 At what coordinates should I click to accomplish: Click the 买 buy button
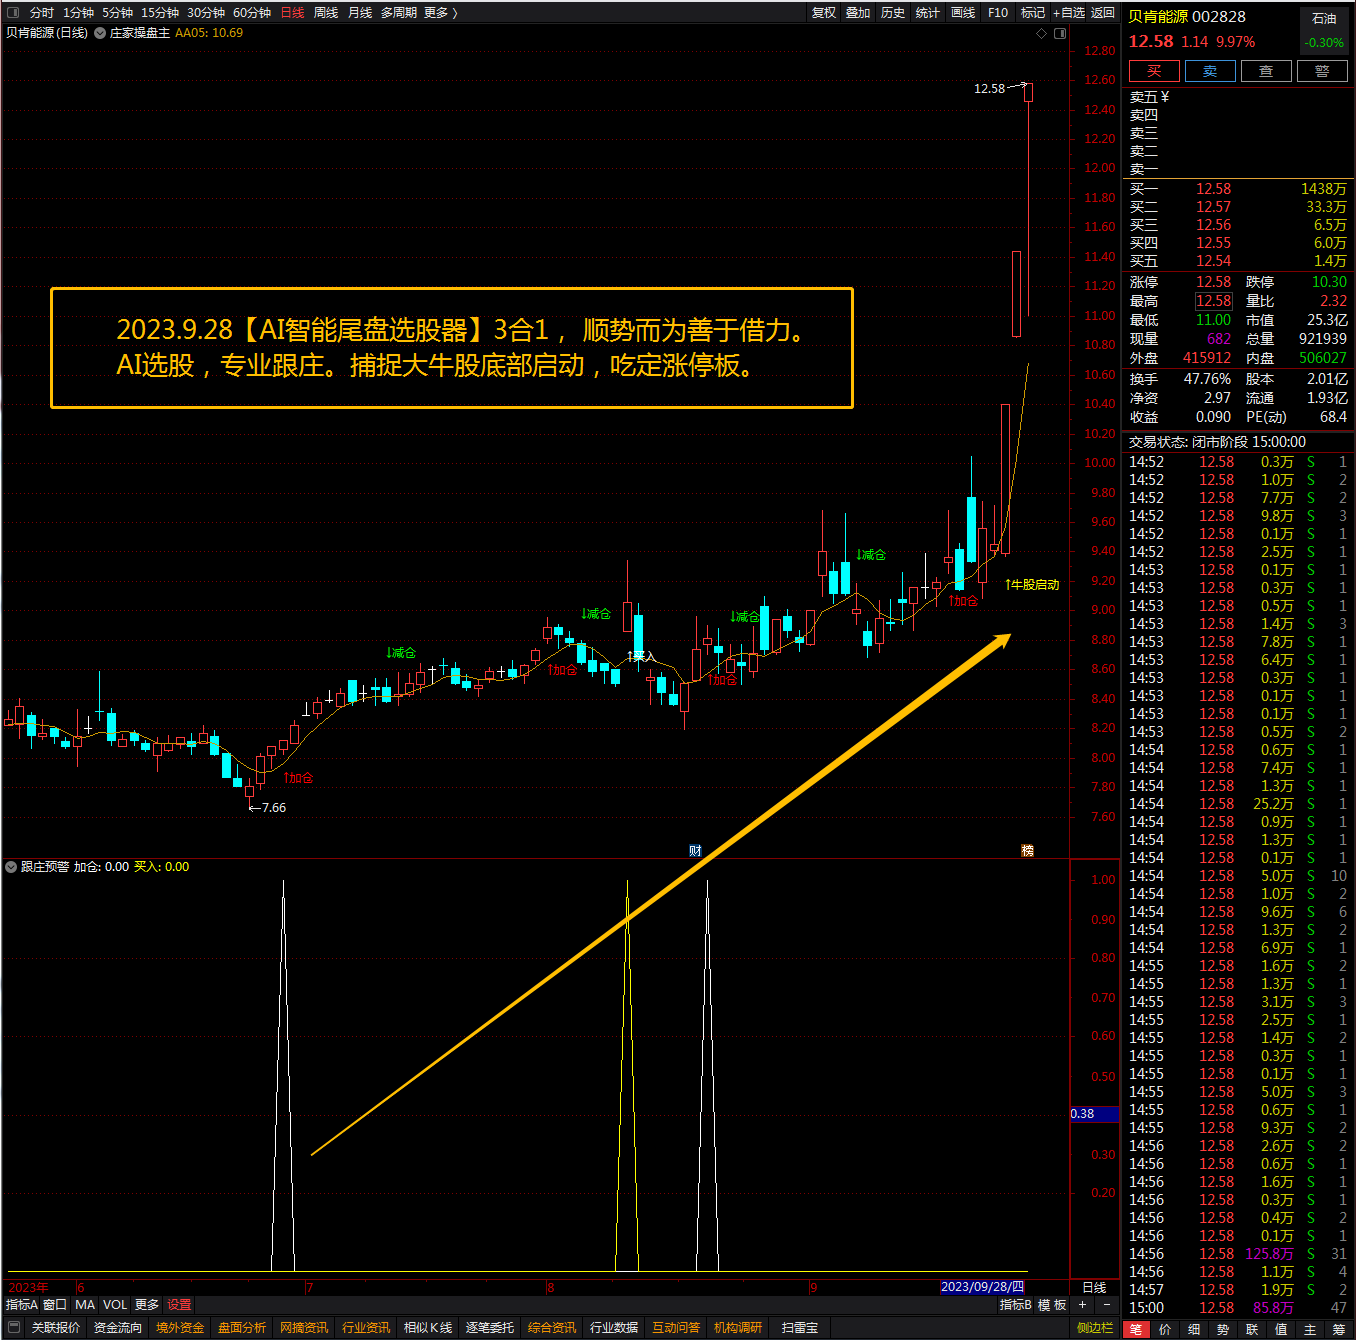[x=1154, y=71]
